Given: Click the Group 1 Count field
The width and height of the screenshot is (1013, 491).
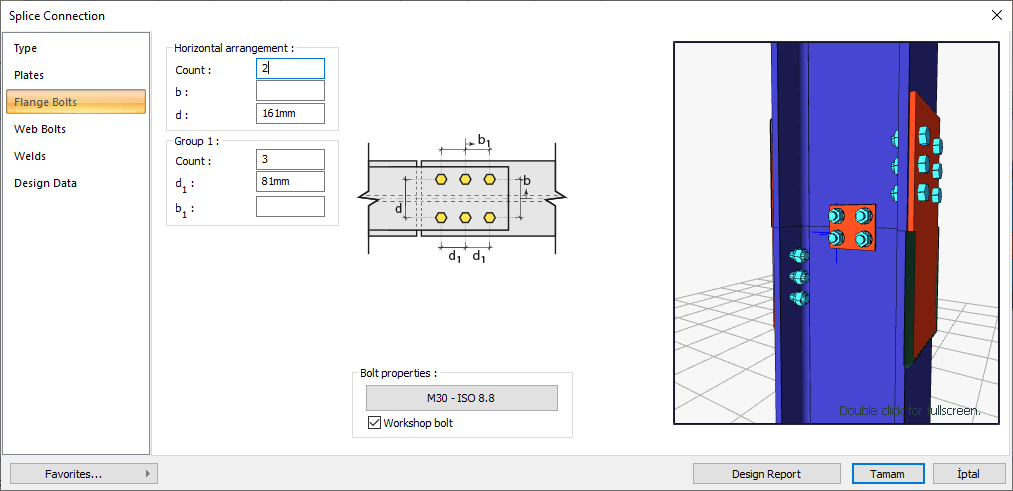Looking at the screenshot, I should coord(290,160).
